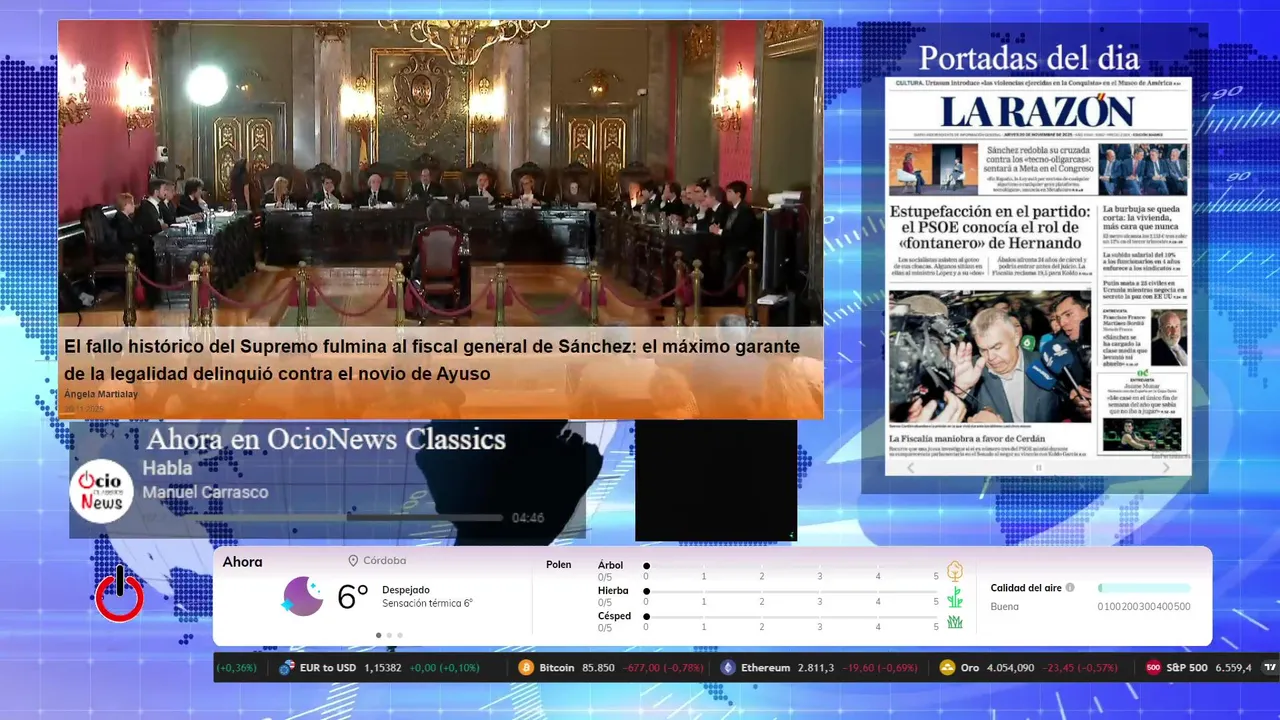This screenshot has width=1280, height=720.
Task: Click 'Sensación térmica 6°' text
Action: pyautogui.click(x=427, y=603)
